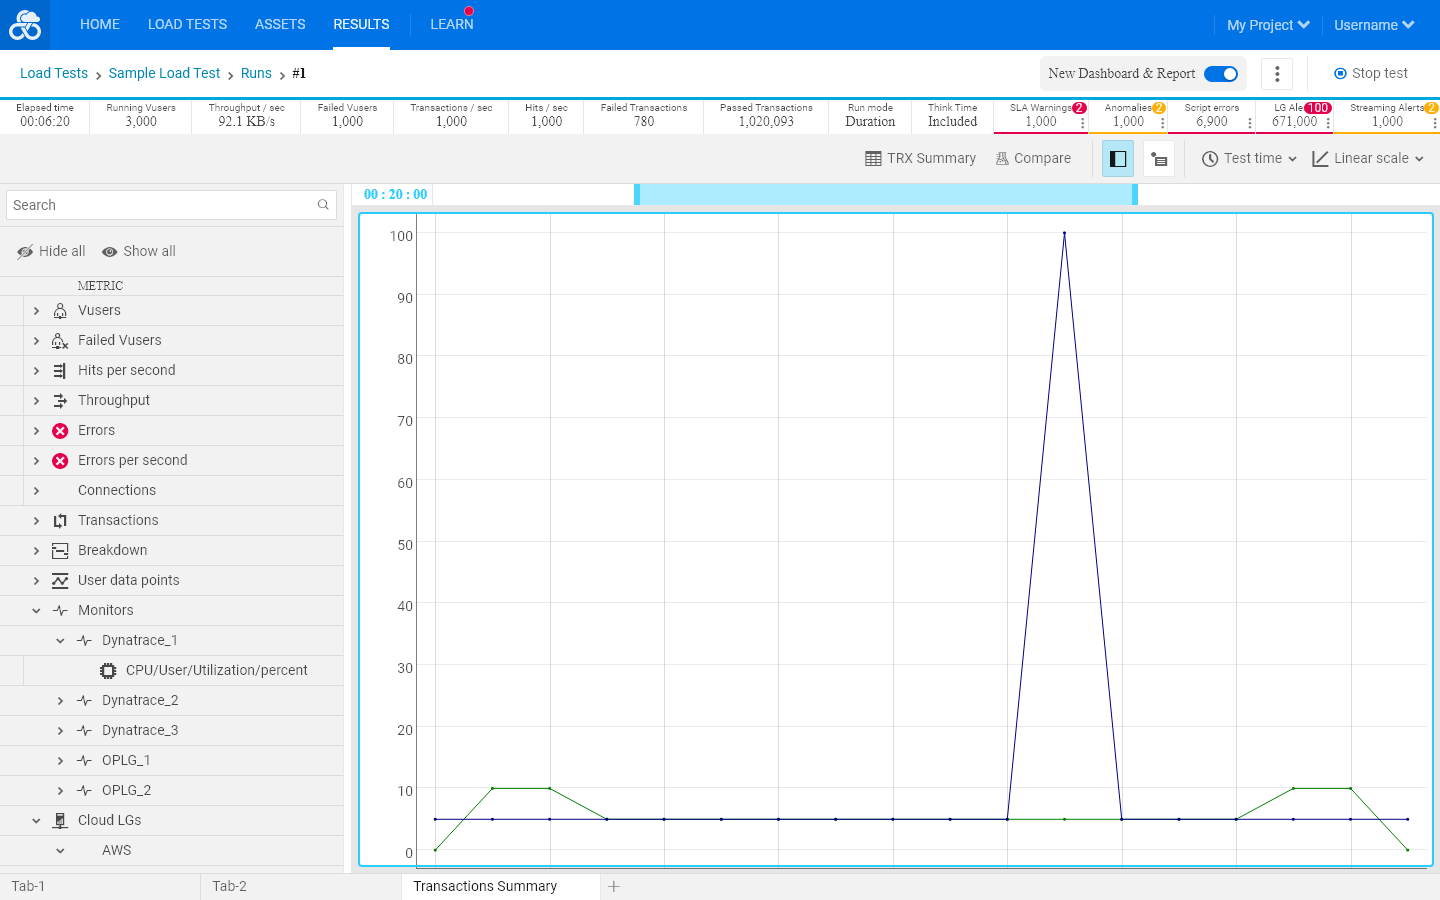The image size is (1440, 900).
Task: Toggle the side panel layout icon
Action: coord(1118,159)
